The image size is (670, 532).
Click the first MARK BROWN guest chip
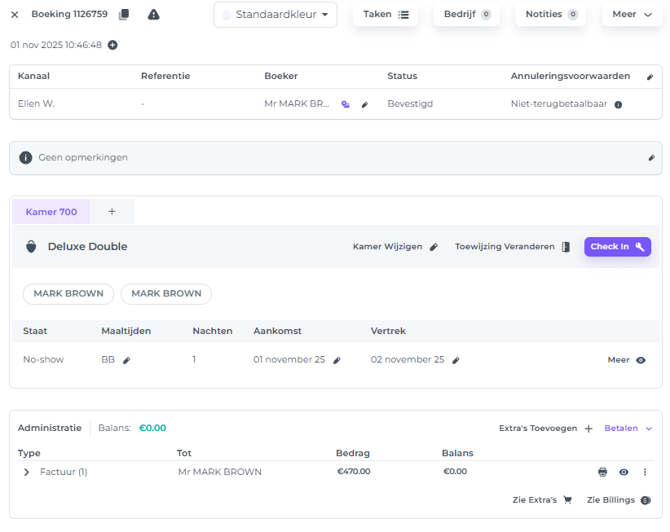click(x=68, y=294)
